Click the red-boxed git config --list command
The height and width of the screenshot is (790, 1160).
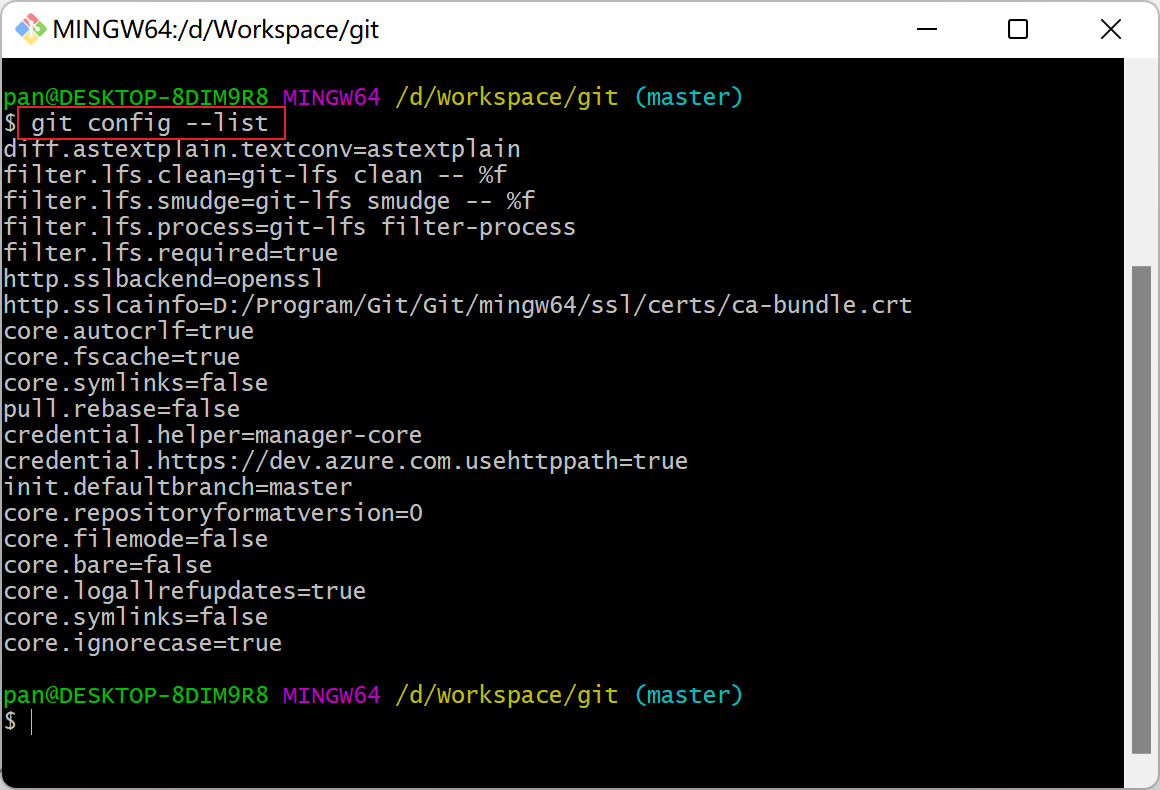click(150, 123)
